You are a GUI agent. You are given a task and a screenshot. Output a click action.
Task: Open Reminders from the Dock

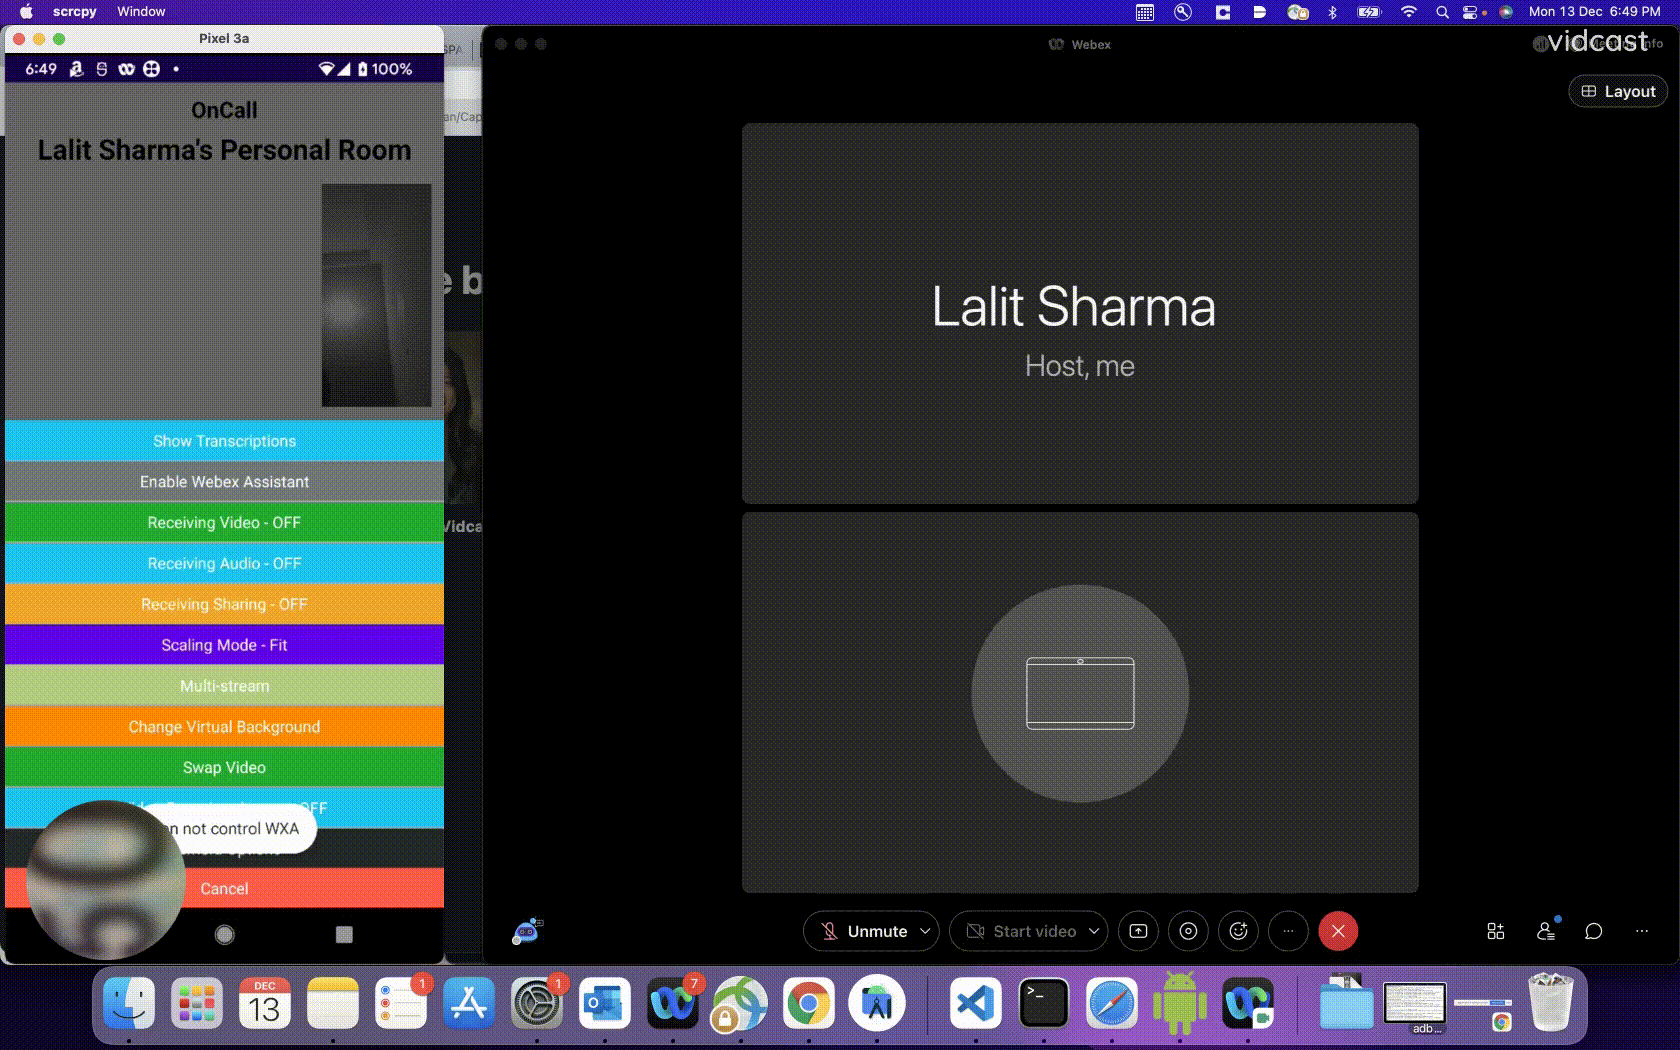pyautogui.click(x=401, y=1003)
